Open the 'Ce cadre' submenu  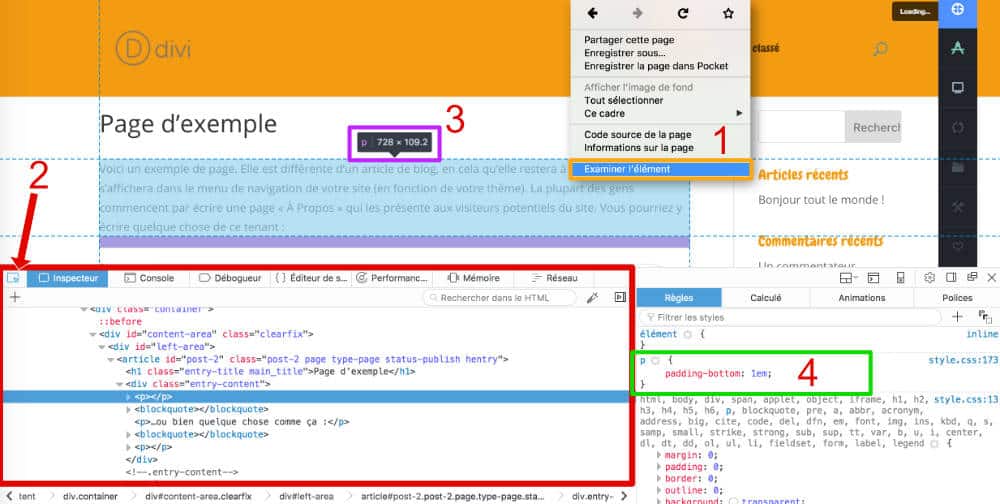click(x=660, y=113)
